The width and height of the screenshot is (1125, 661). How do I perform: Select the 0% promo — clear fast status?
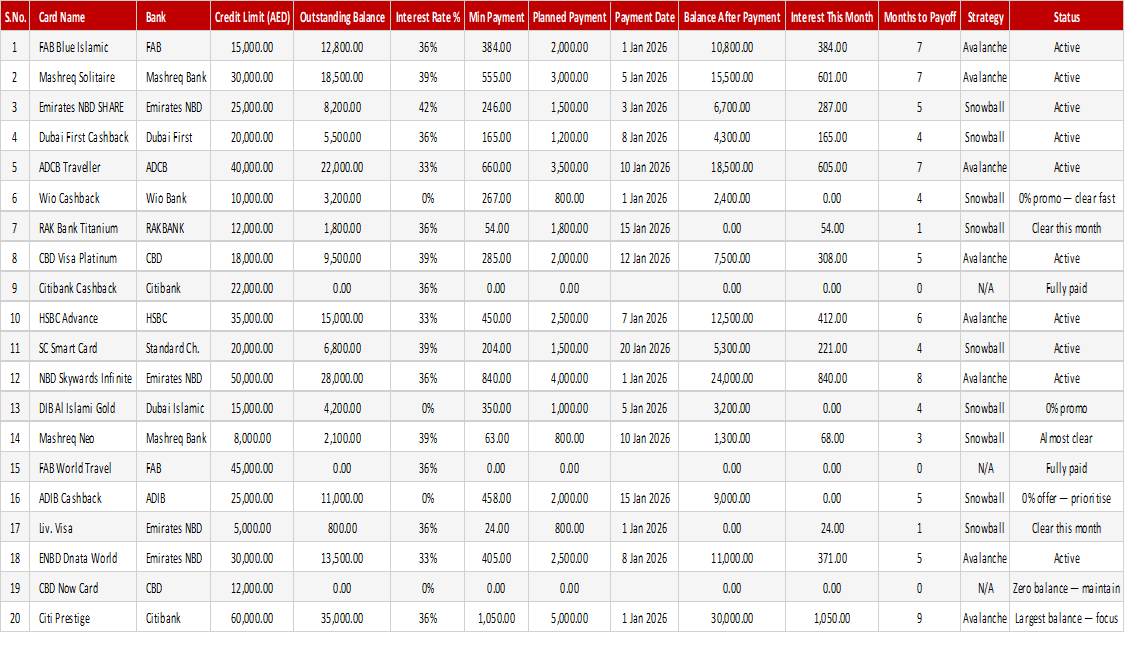coord(1066,198)
